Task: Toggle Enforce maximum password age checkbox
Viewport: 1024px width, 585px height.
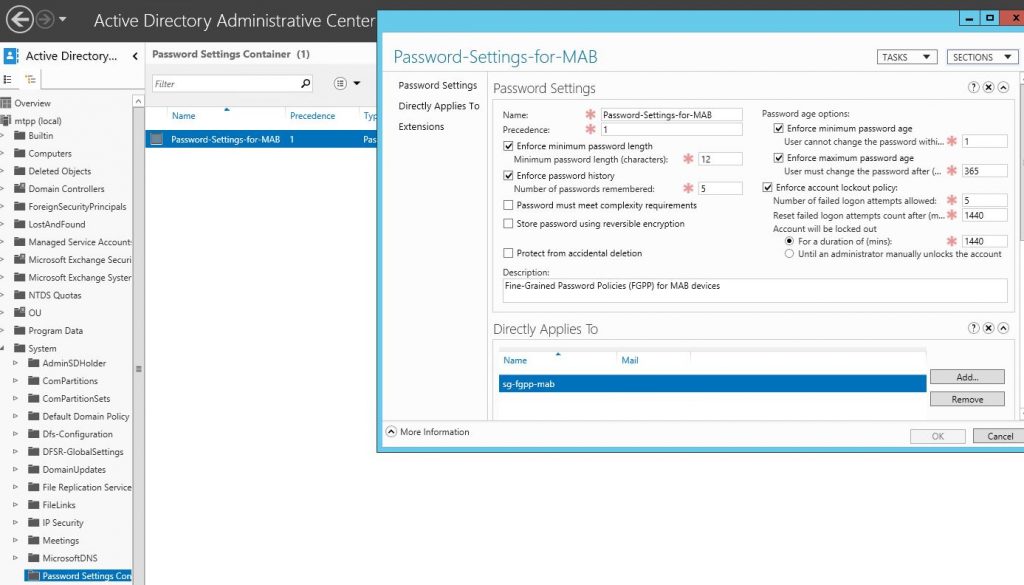Action: click(x=778, y=158)
